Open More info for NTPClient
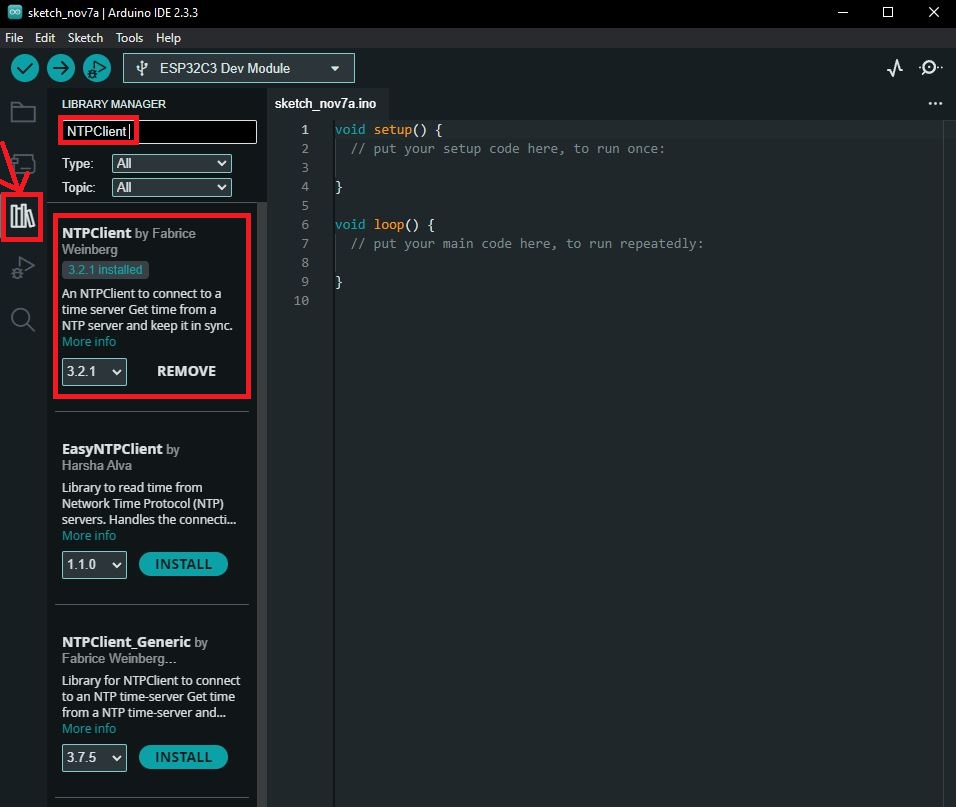This screenshot has width=956, height=807. 89,342
